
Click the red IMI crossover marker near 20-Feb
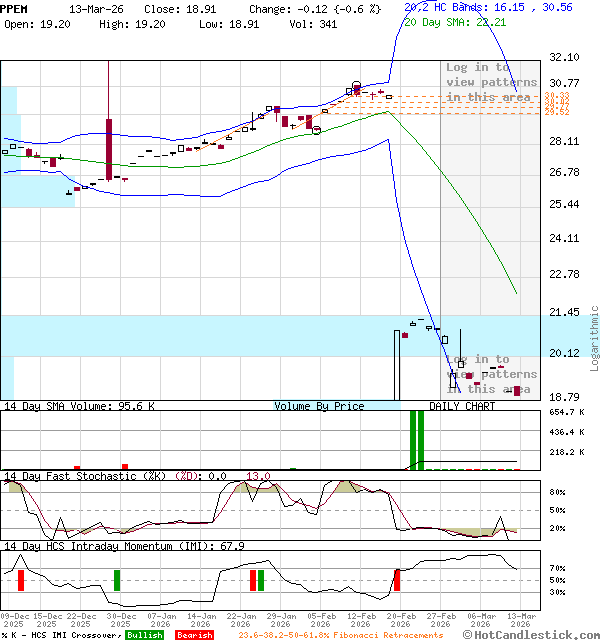pos(396,580)
